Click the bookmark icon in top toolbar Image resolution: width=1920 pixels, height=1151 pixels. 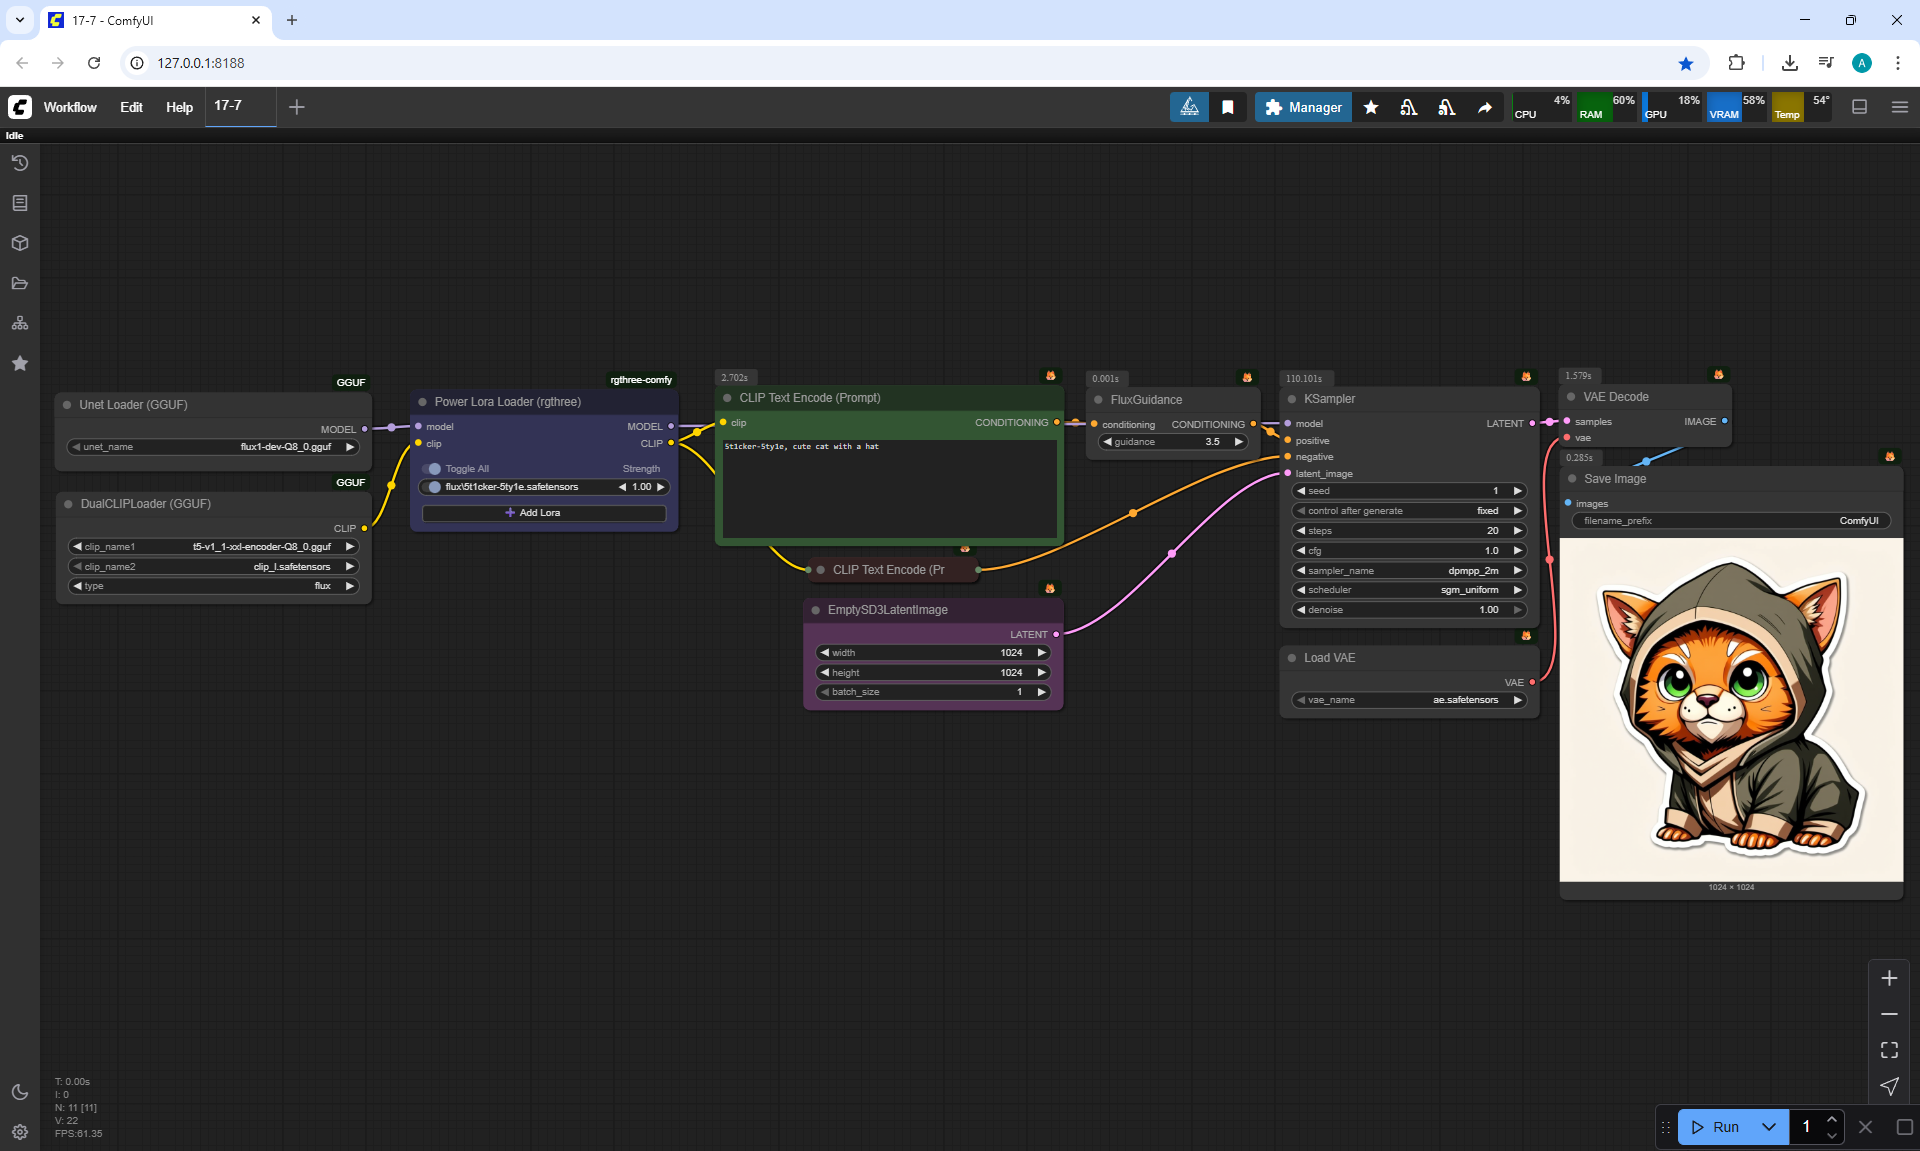(1227, 107)
